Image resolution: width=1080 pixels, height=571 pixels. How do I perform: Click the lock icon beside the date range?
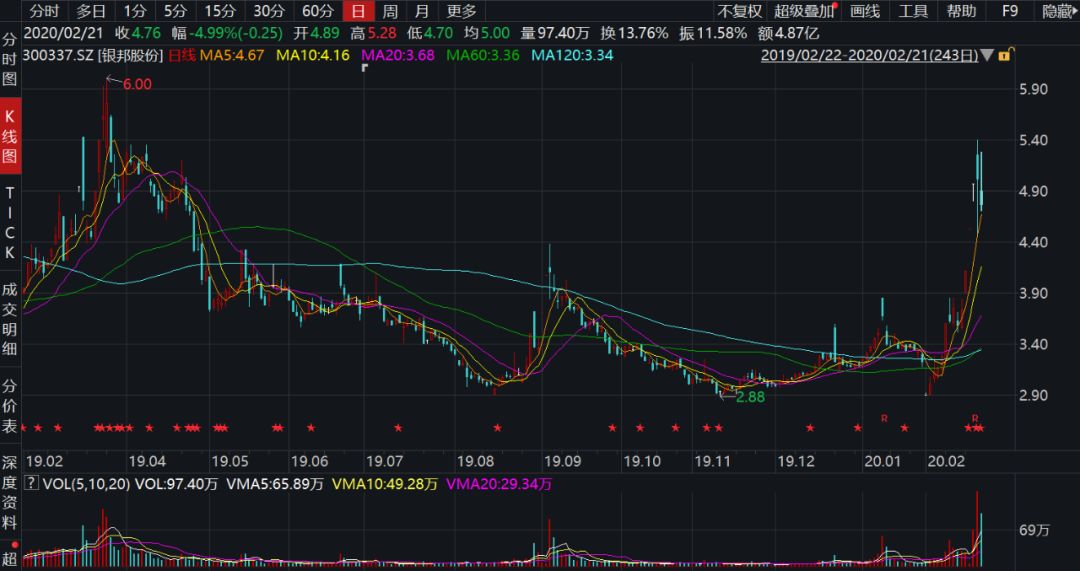coord(1004,55)
